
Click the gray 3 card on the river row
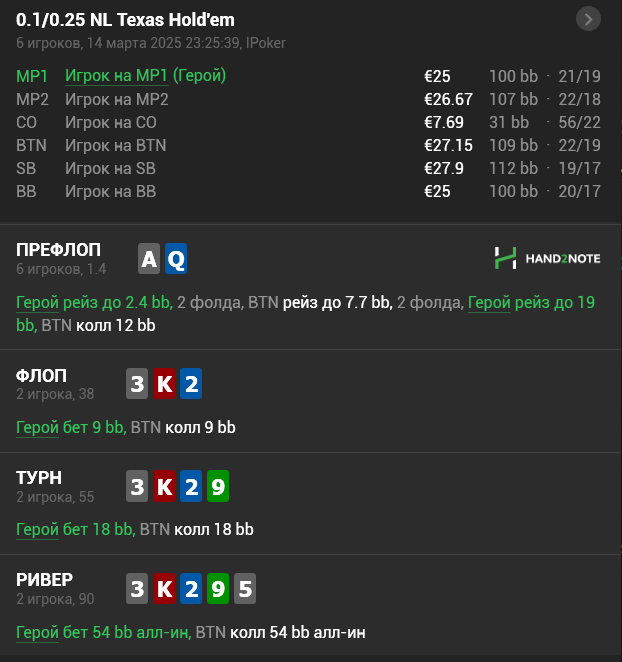[137, 589]
